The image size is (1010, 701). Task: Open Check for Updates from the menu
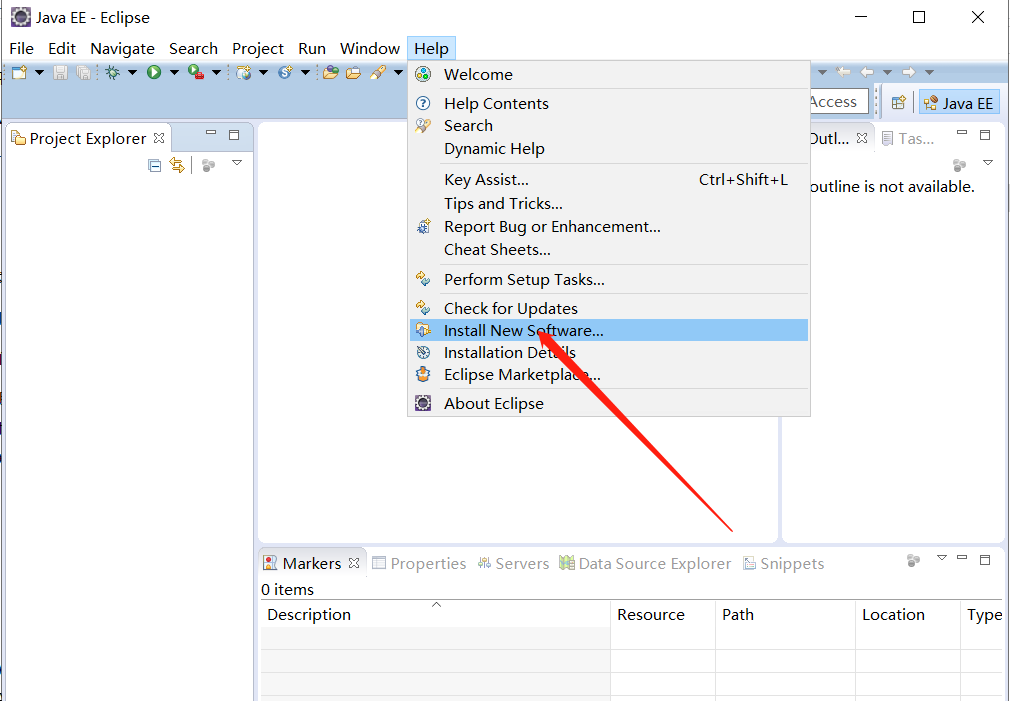tap(510, 308)
